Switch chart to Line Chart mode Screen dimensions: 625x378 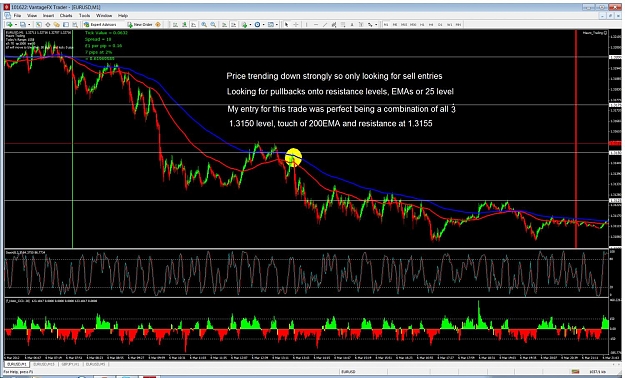coord(193,25)
